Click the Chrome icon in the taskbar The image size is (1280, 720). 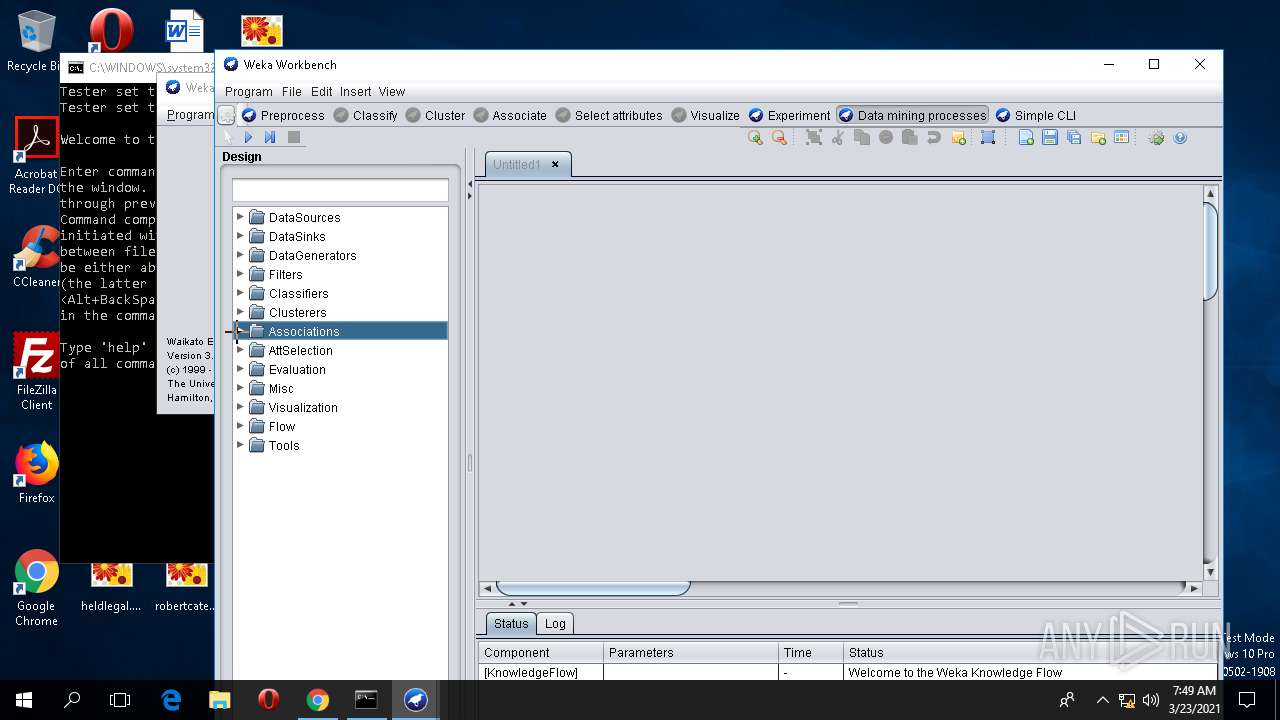click(317, 699)
